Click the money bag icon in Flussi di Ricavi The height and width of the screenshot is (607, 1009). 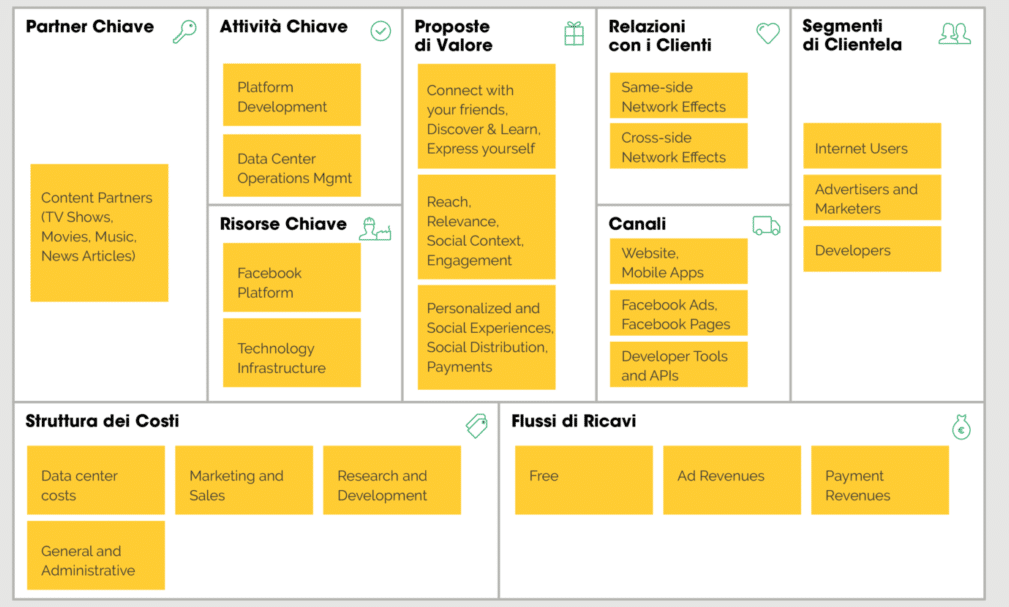coord(961,427)
